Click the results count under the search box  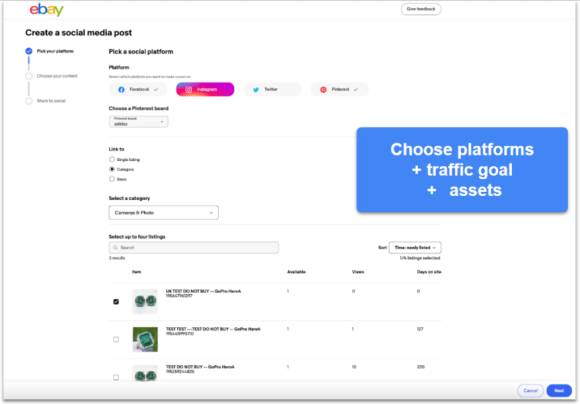point(117,258)
